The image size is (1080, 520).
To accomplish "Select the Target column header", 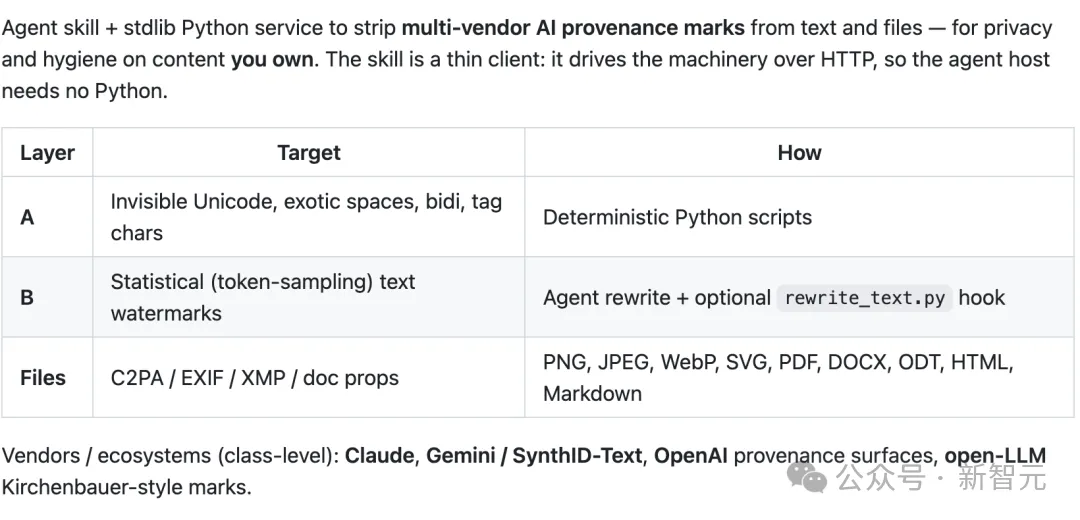I will [309, 152].
